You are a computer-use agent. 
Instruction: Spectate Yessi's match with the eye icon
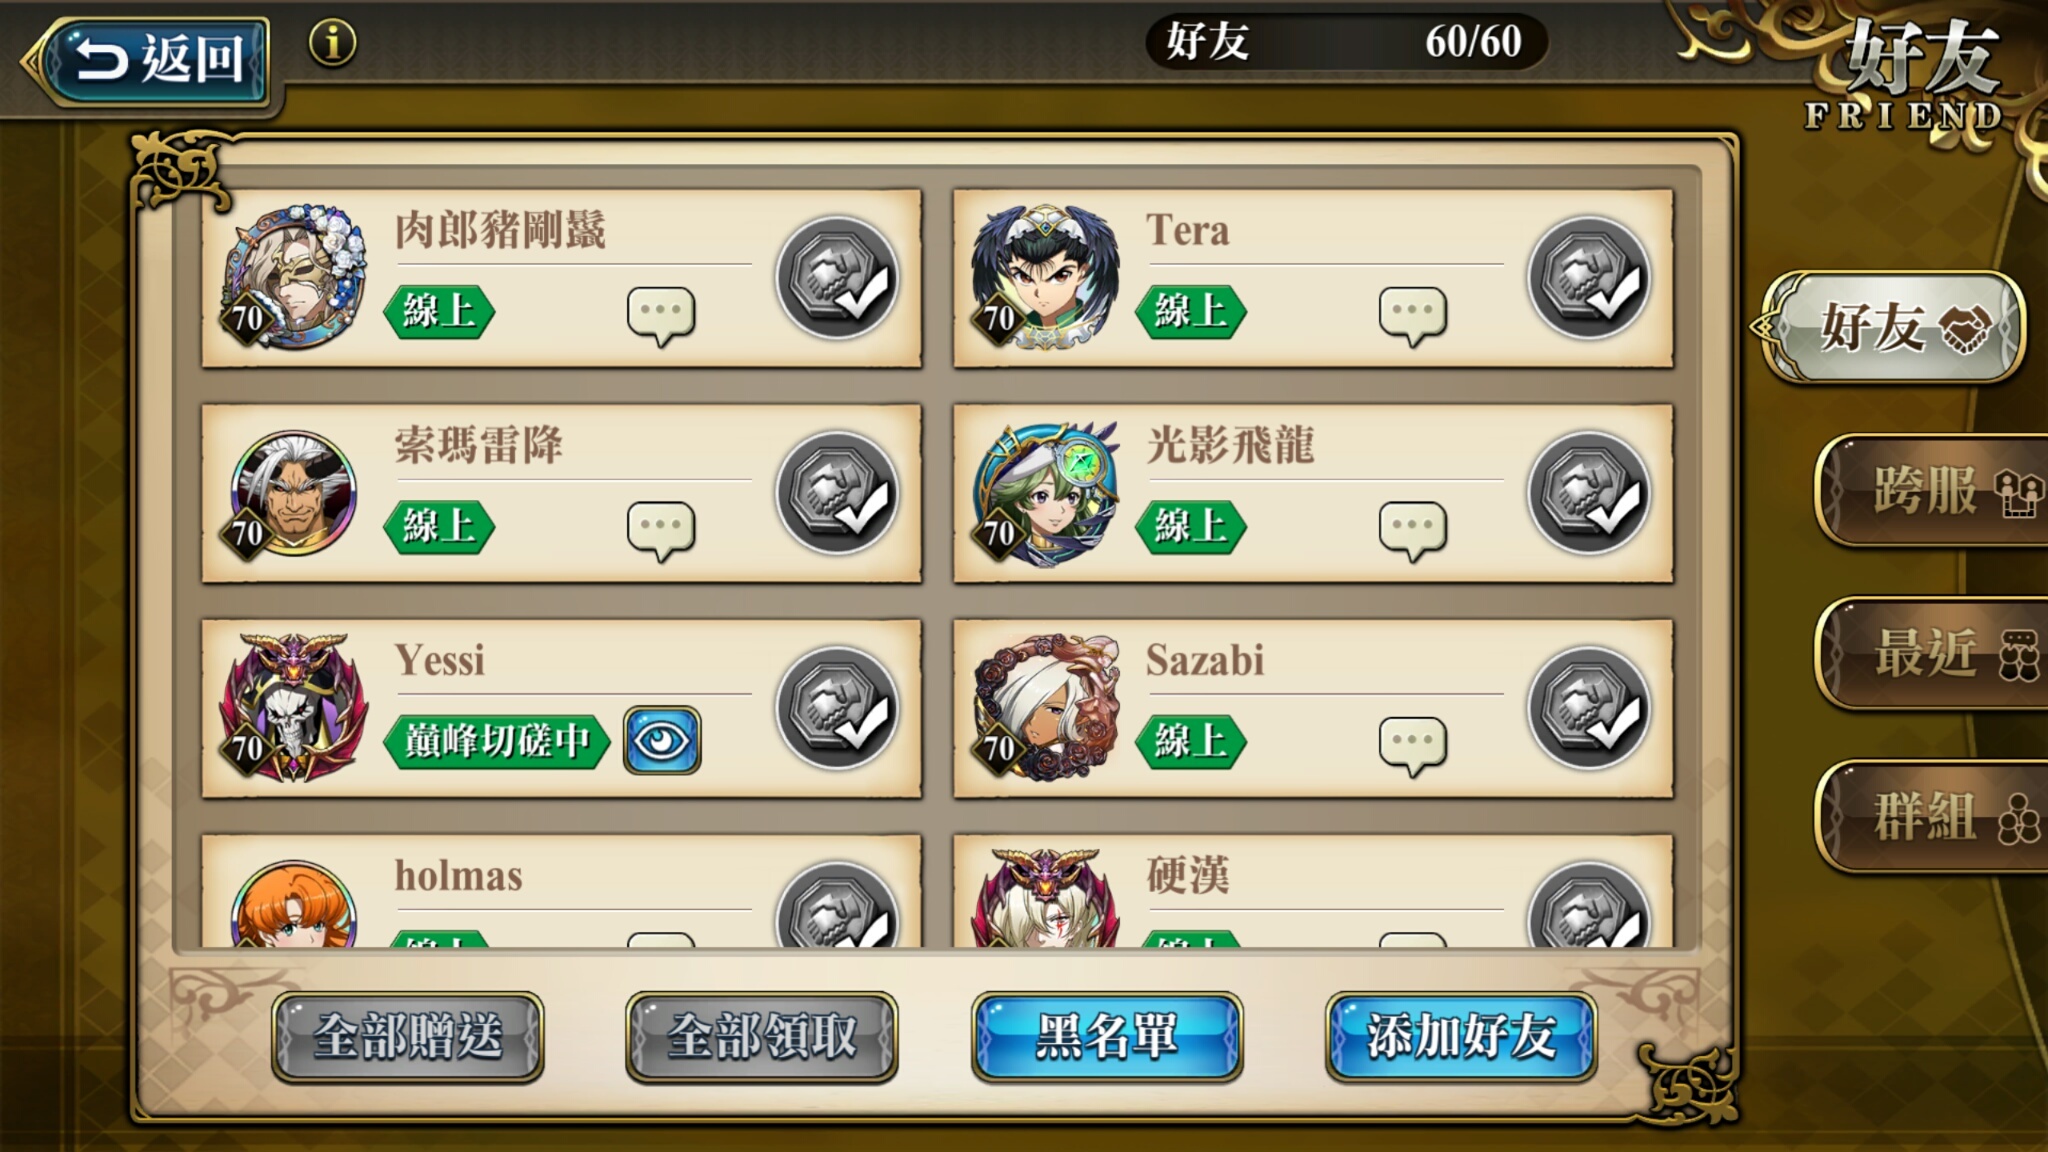pos(662,741)
